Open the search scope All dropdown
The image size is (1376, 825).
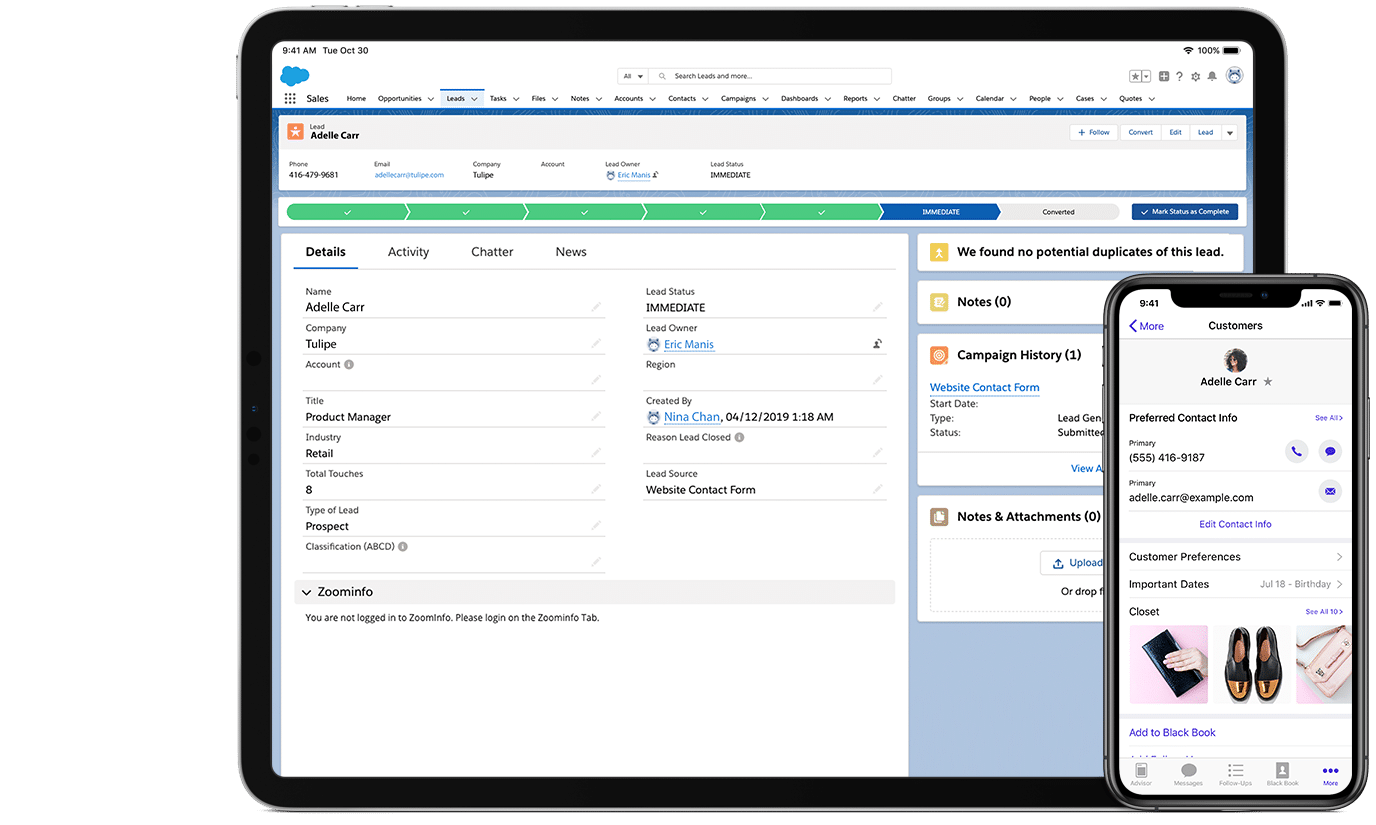pos(633,76)
